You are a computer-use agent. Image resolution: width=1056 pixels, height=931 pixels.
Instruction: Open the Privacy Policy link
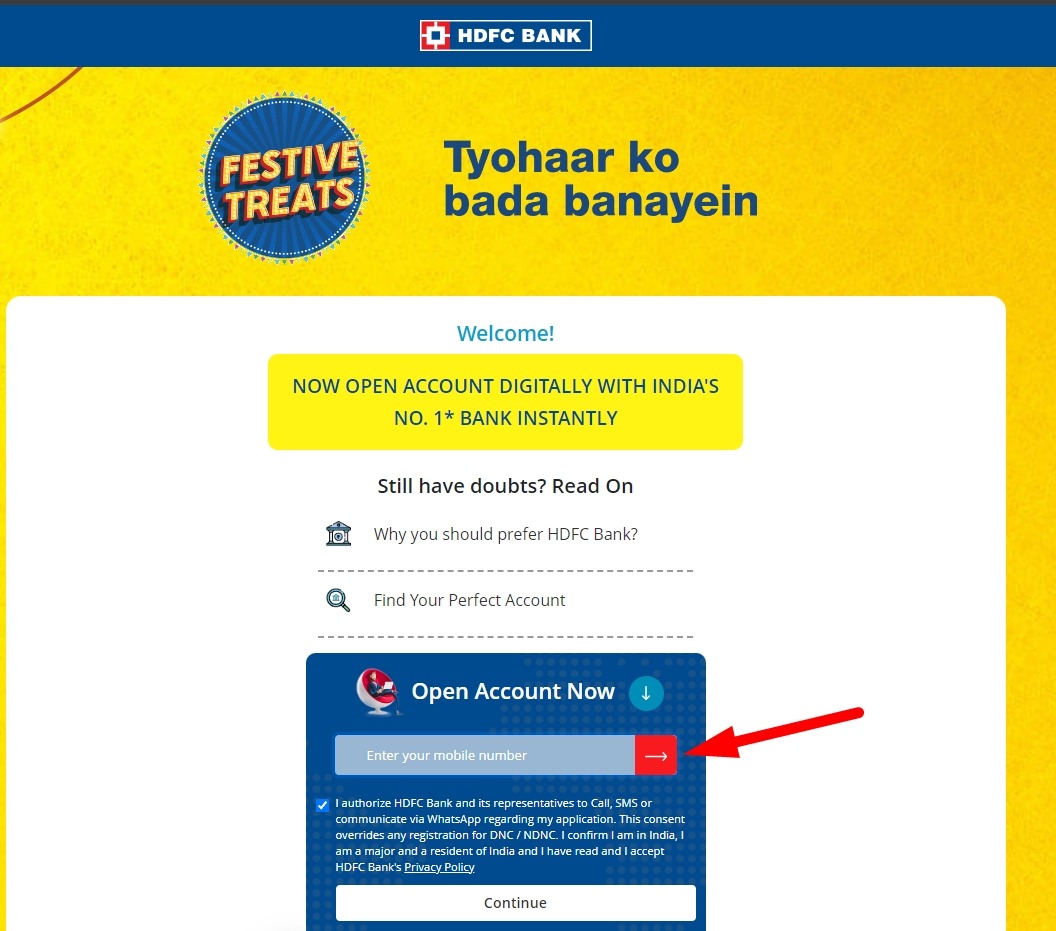pos(439,867)
